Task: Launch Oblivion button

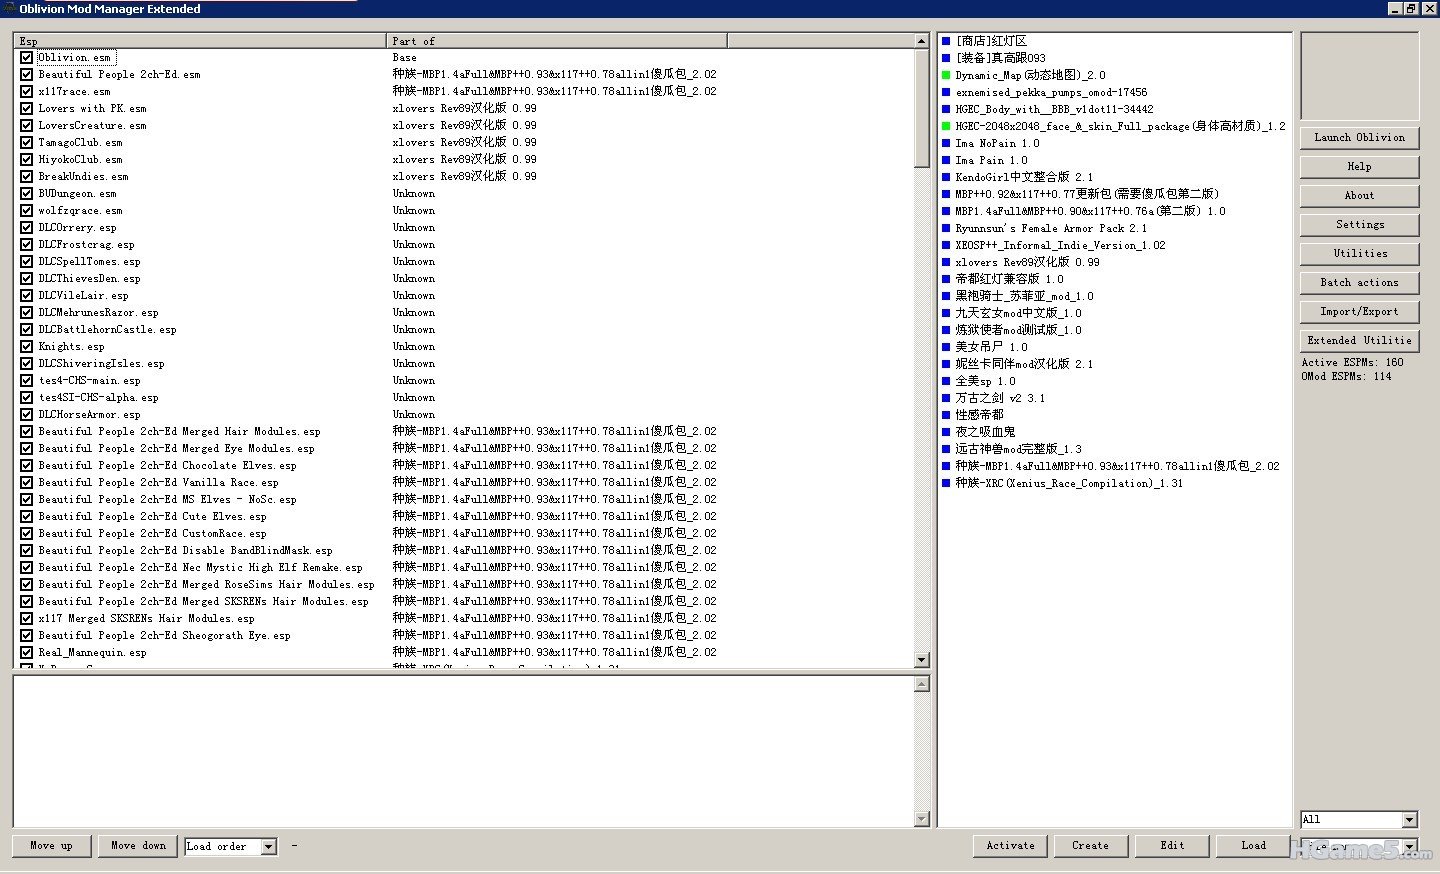Action: pyautogui.click(x=1359, y=138)
